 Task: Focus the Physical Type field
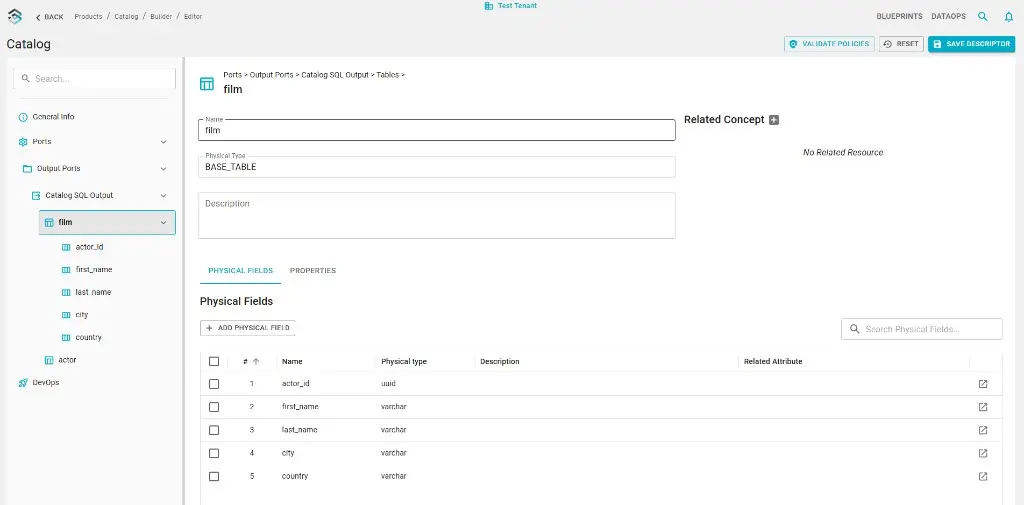(437, 167)
